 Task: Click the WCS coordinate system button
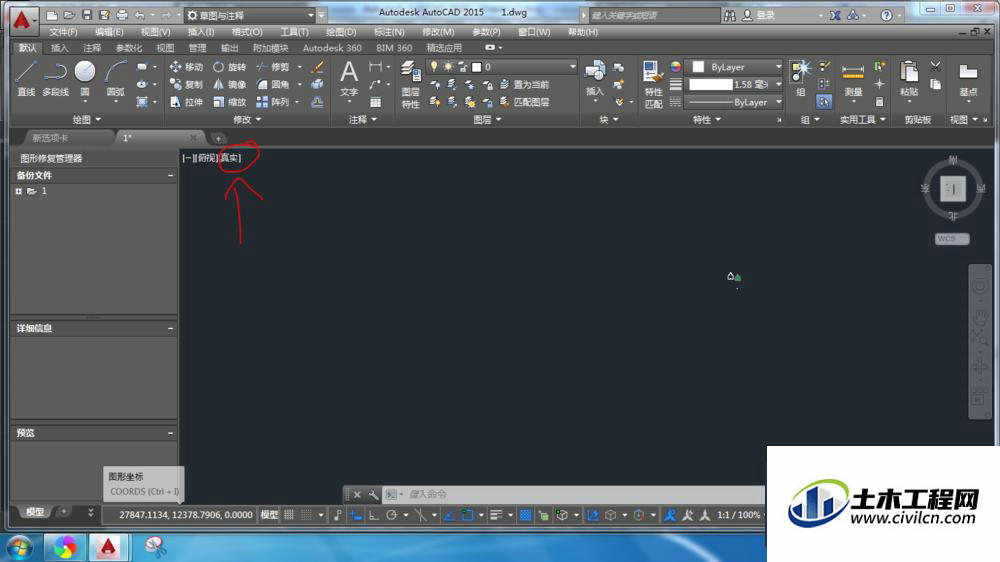click(952, 239)
